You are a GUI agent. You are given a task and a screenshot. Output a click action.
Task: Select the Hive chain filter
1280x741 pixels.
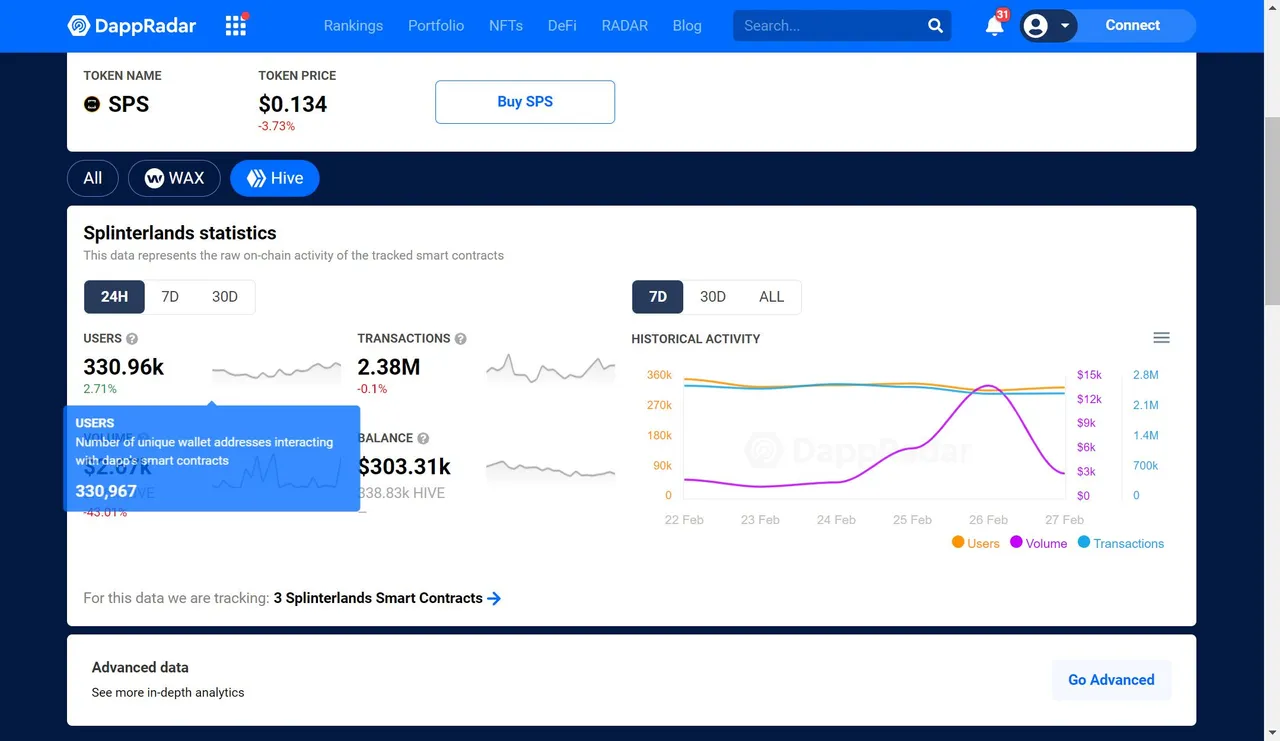coord(275,178)
